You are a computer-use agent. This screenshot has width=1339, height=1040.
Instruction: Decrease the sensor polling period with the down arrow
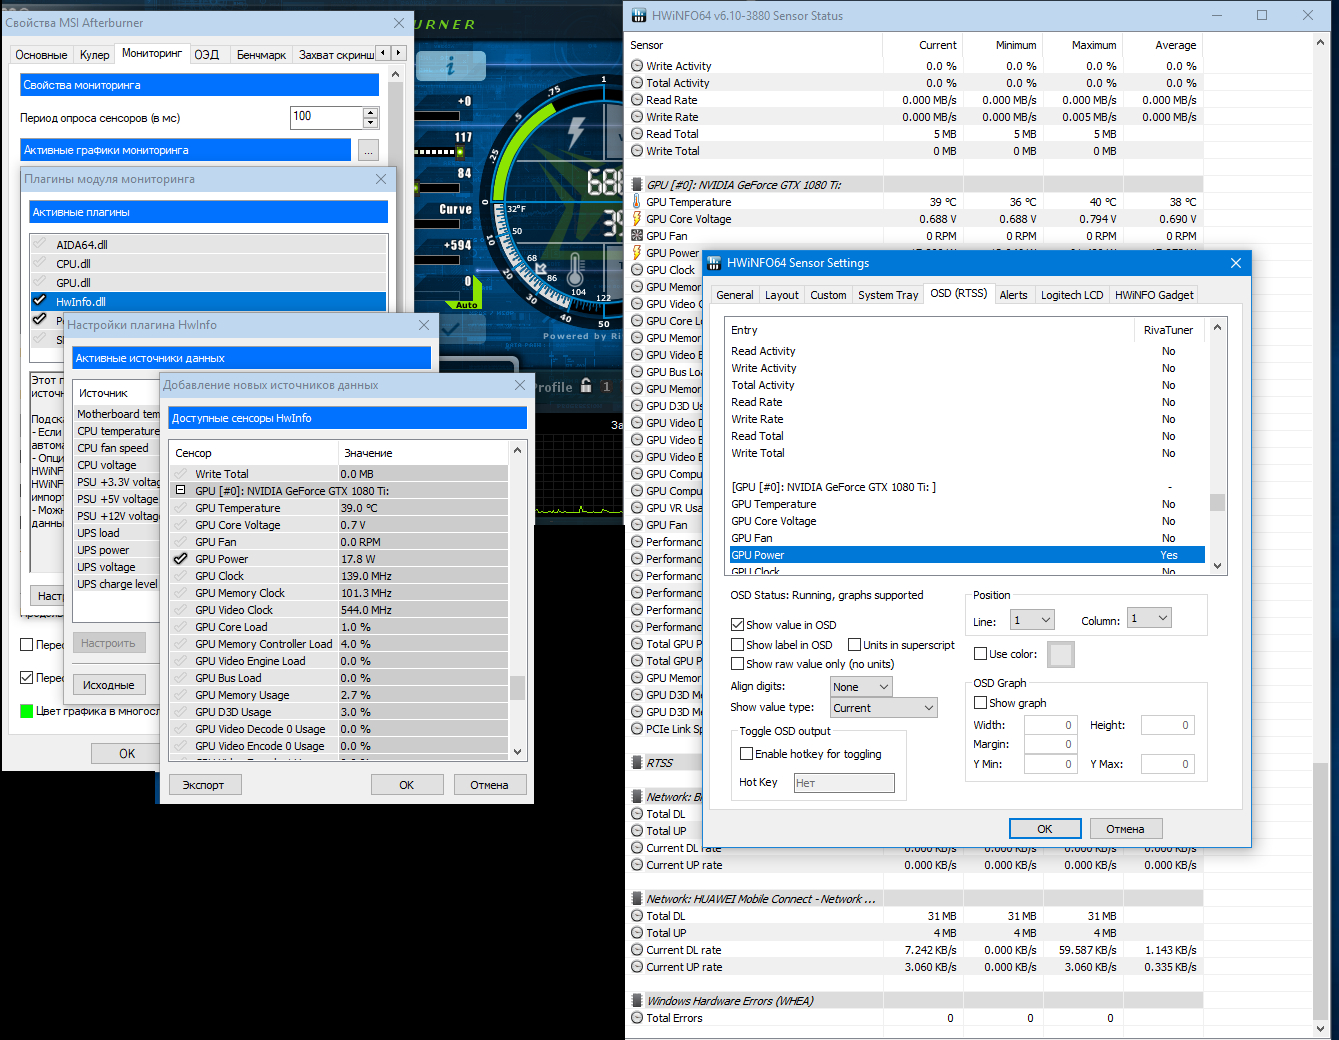tap(371, 123)
